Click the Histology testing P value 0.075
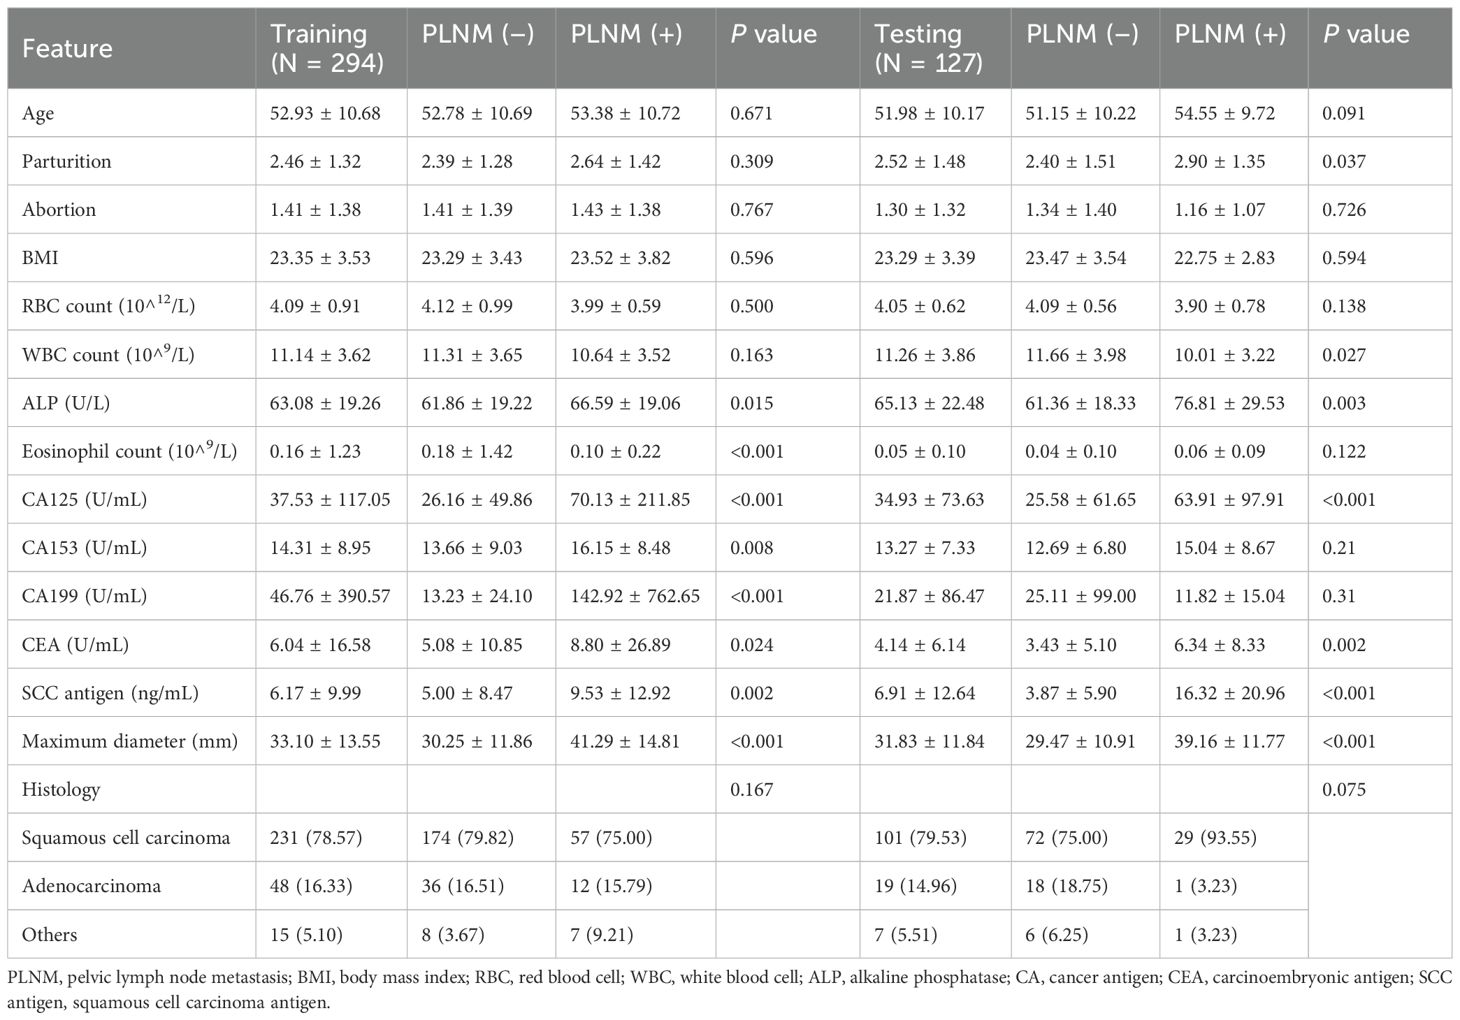The image size is (1460, 1020). point(1343,789)
